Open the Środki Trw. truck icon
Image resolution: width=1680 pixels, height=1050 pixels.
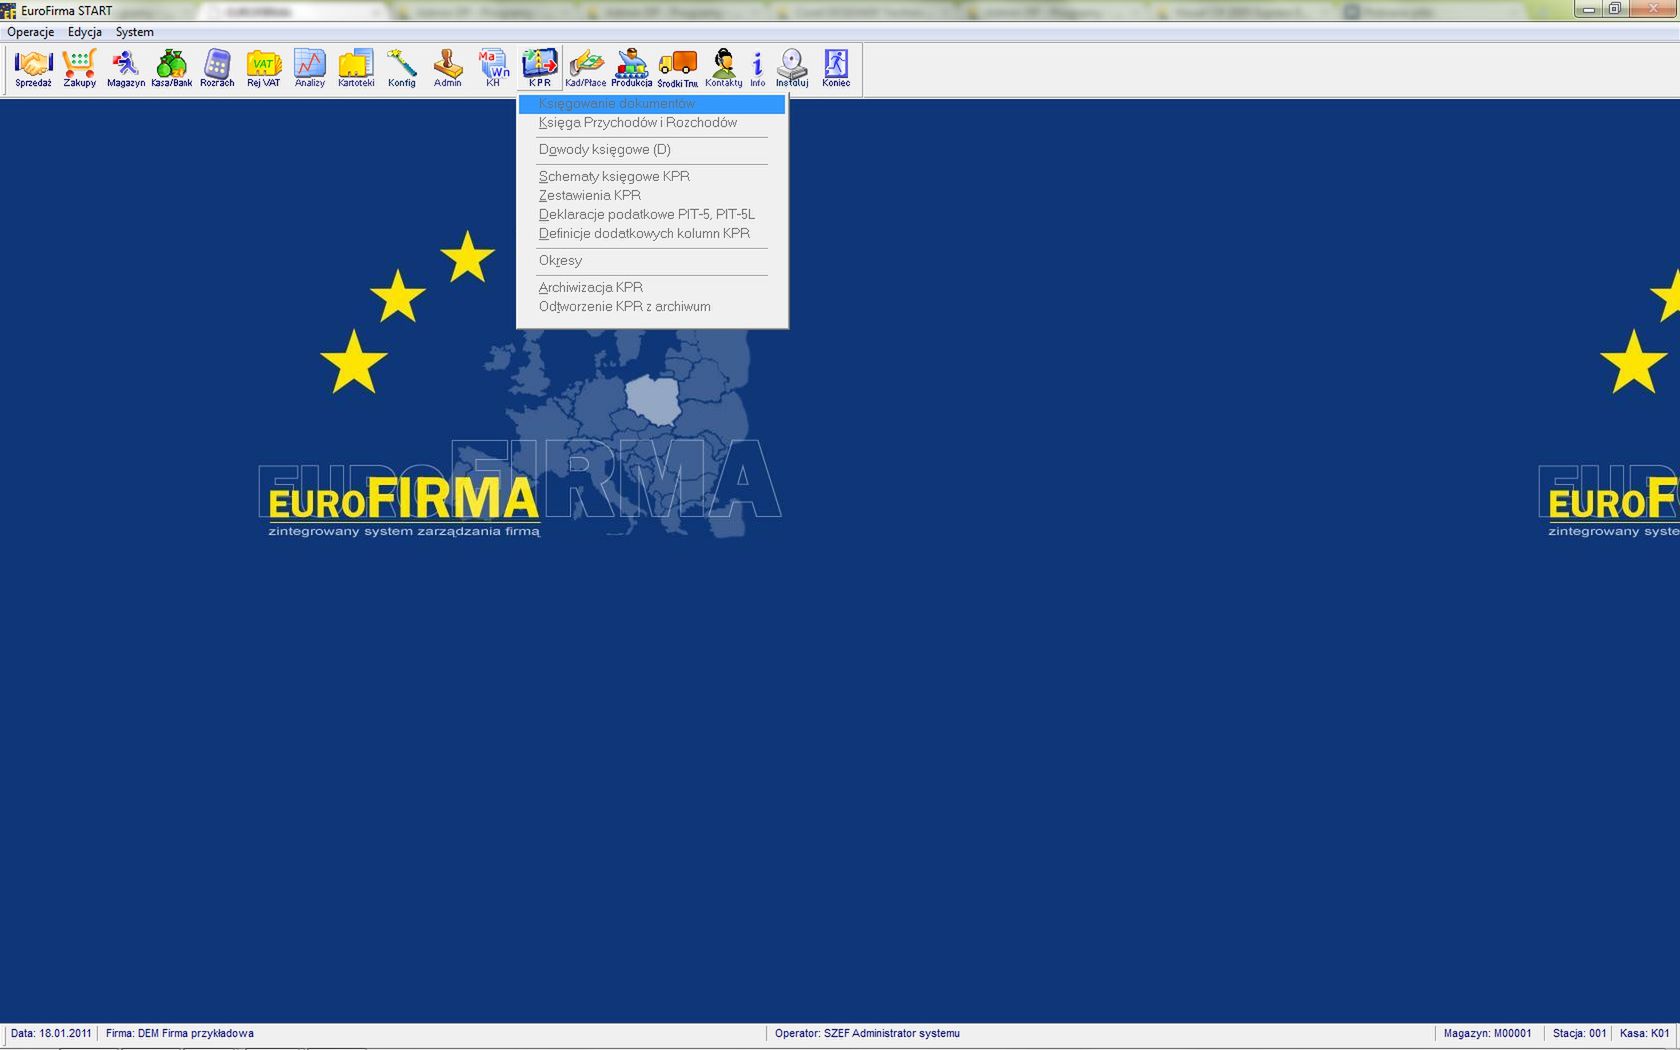pos(677,68)
